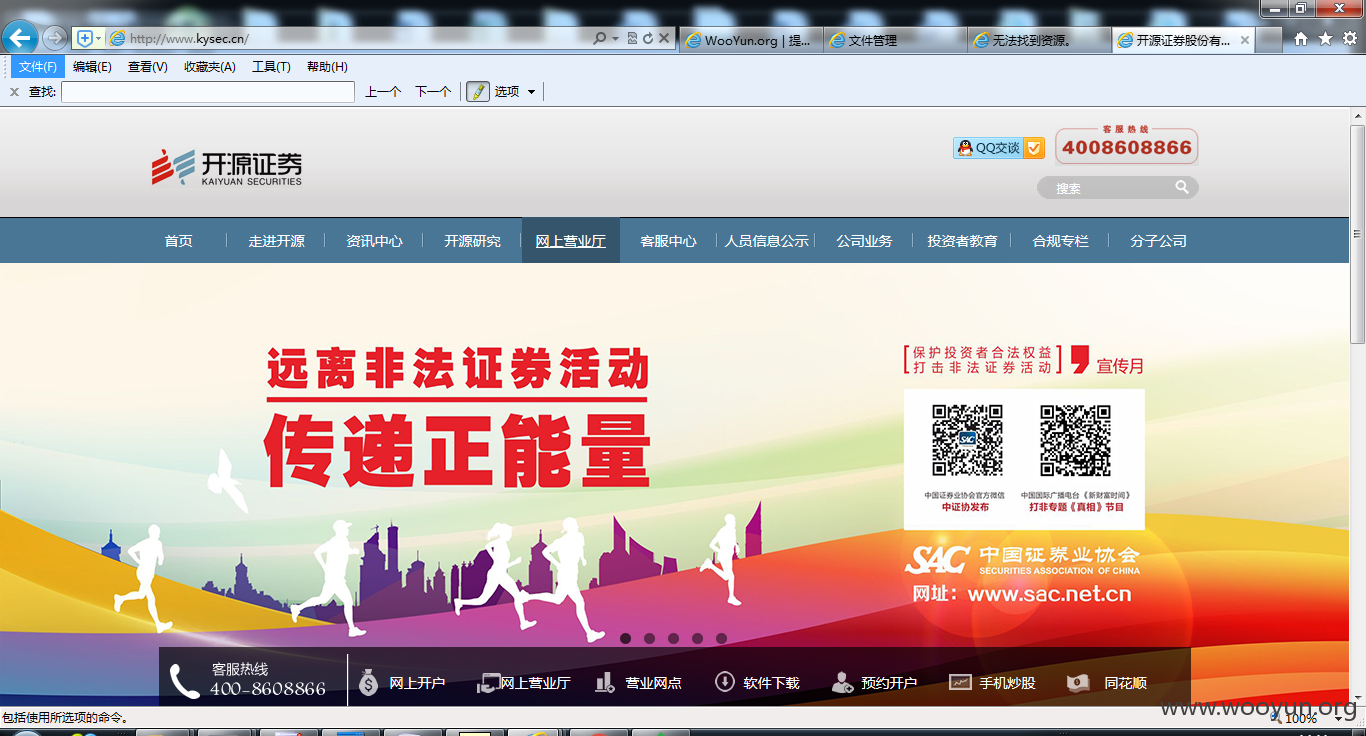Select the third carousel dot indicator
Screen dimensions: 1366x736
(673, 638)
